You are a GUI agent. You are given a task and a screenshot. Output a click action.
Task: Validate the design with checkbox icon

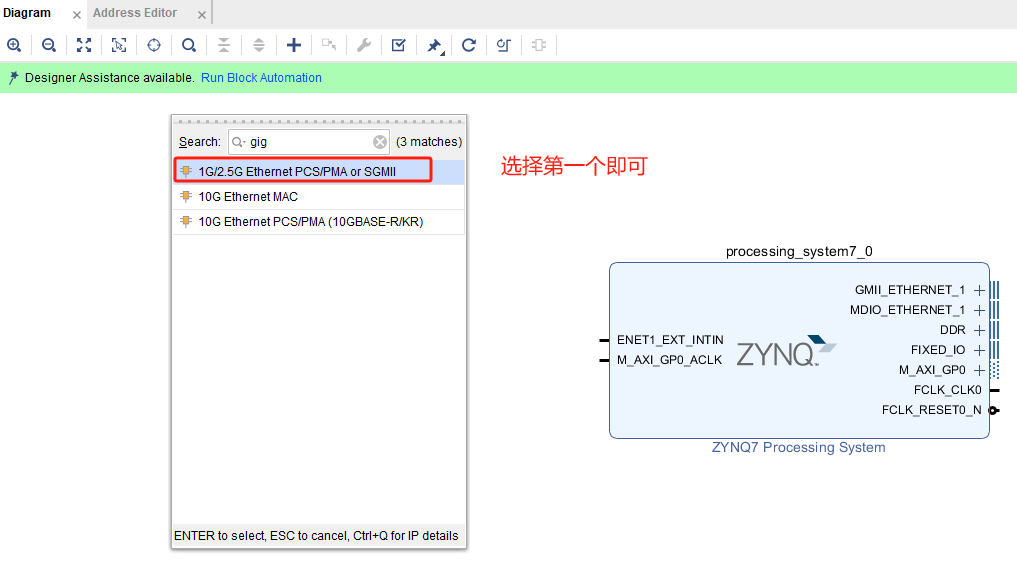[x=399, y=45]
